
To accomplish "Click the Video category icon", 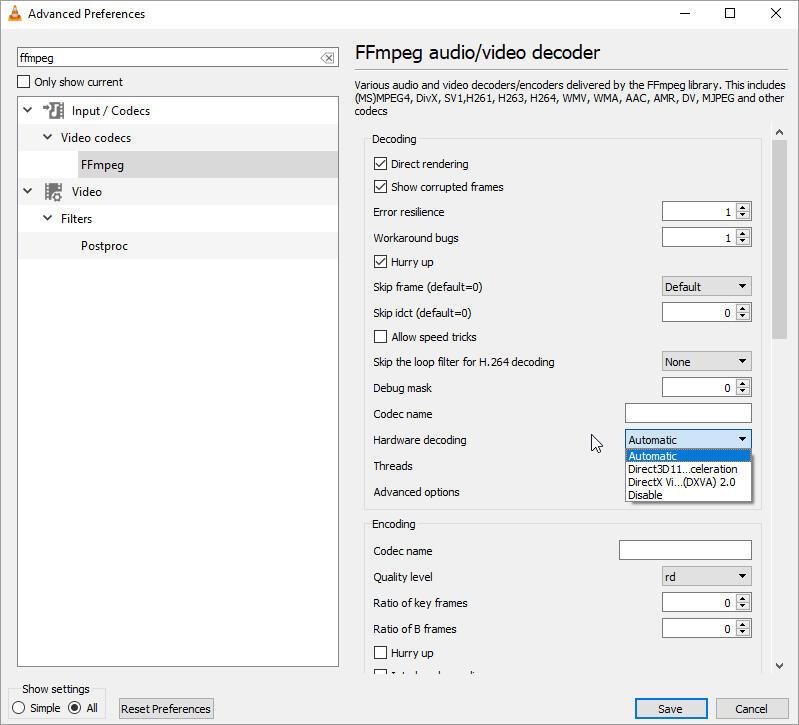I will [x=54, y=192].
